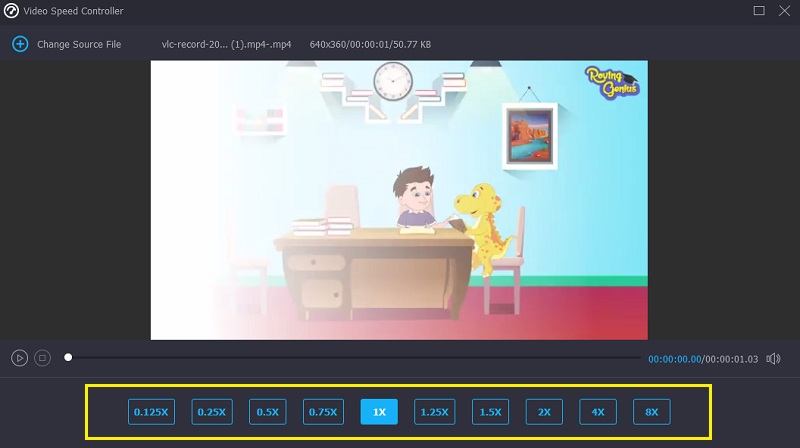Maximize the Video Speed Controller window
The image size is (800, 448).
tap(759, 11)
